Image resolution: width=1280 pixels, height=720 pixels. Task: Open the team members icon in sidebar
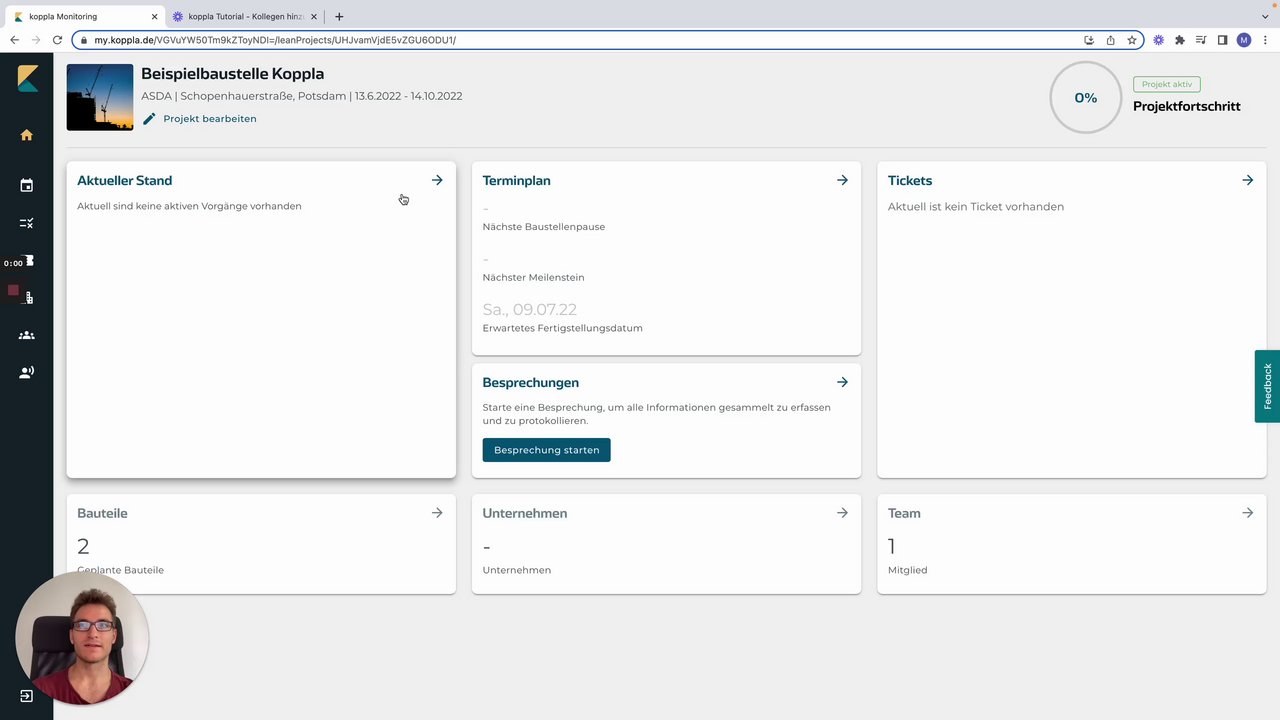coord(27,335)
